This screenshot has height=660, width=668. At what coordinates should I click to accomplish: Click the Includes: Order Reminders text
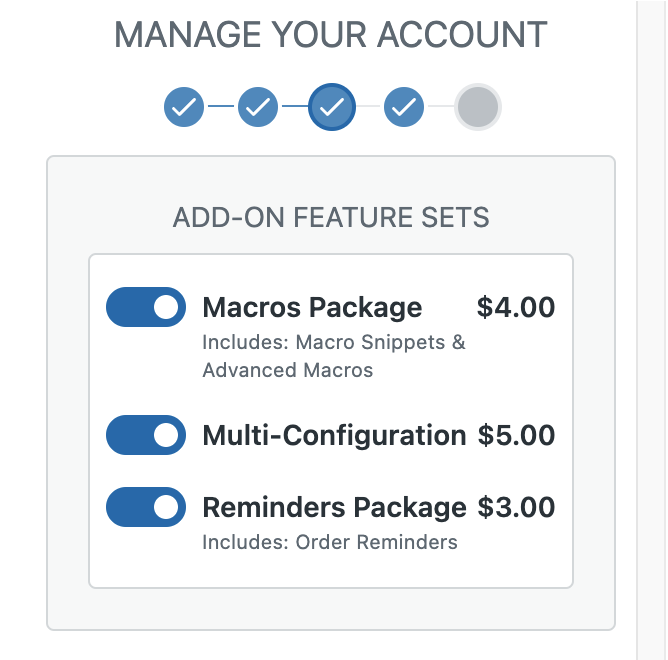tap(330, 542)
